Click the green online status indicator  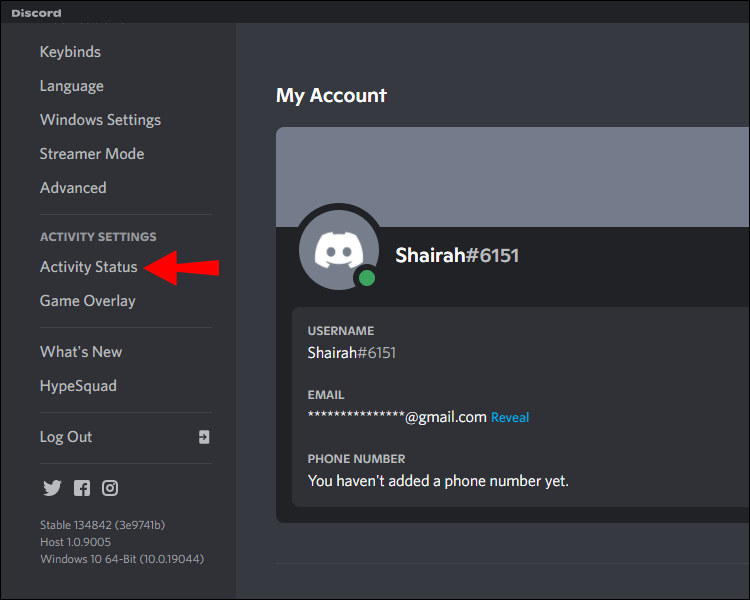point(367,278)
